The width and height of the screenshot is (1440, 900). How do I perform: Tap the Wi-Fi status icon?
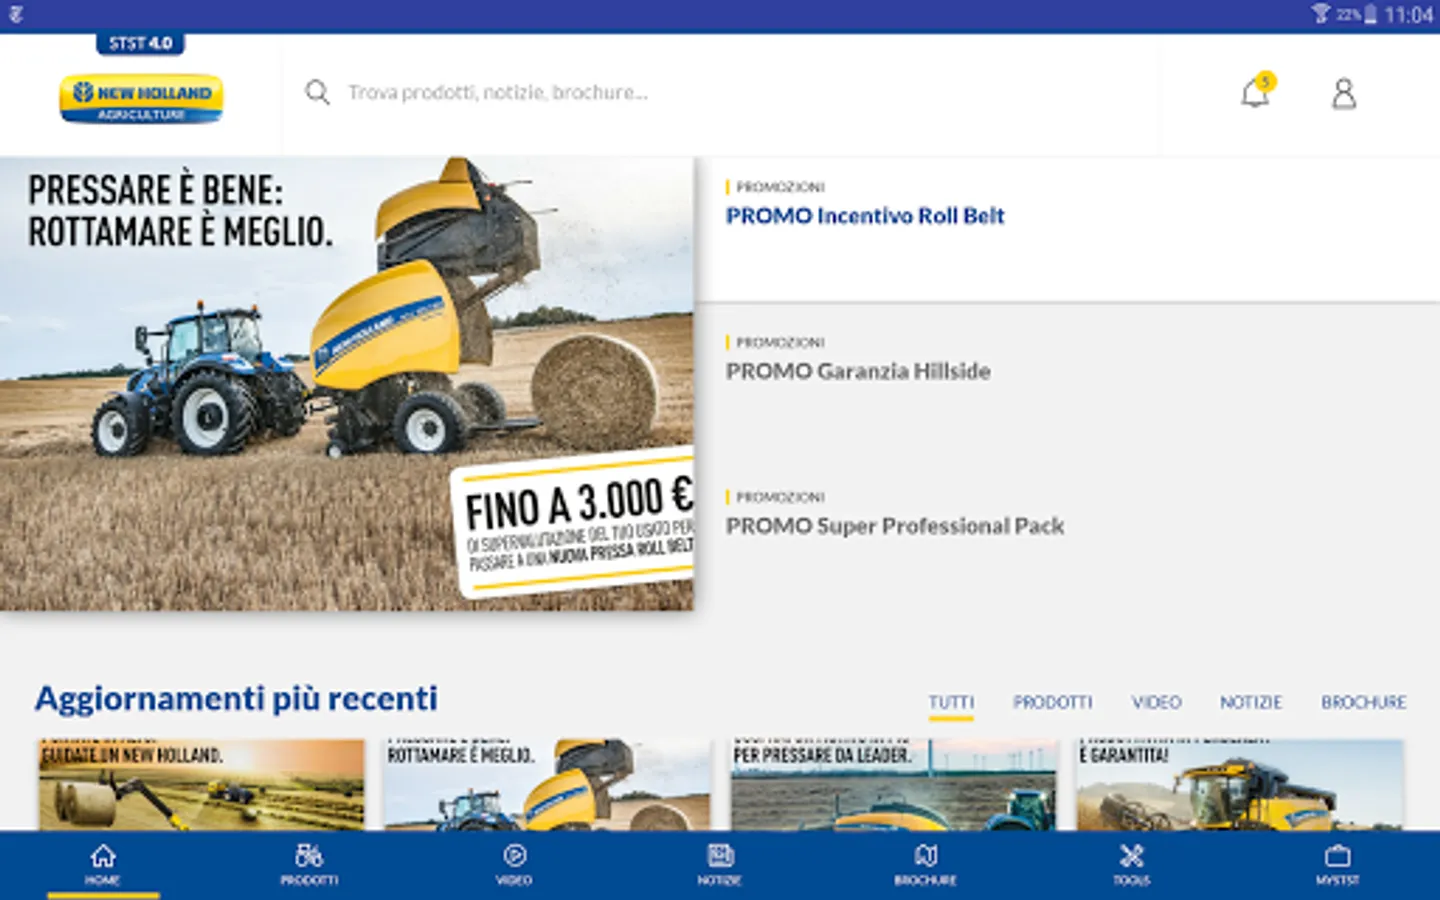click(1321, 13)
